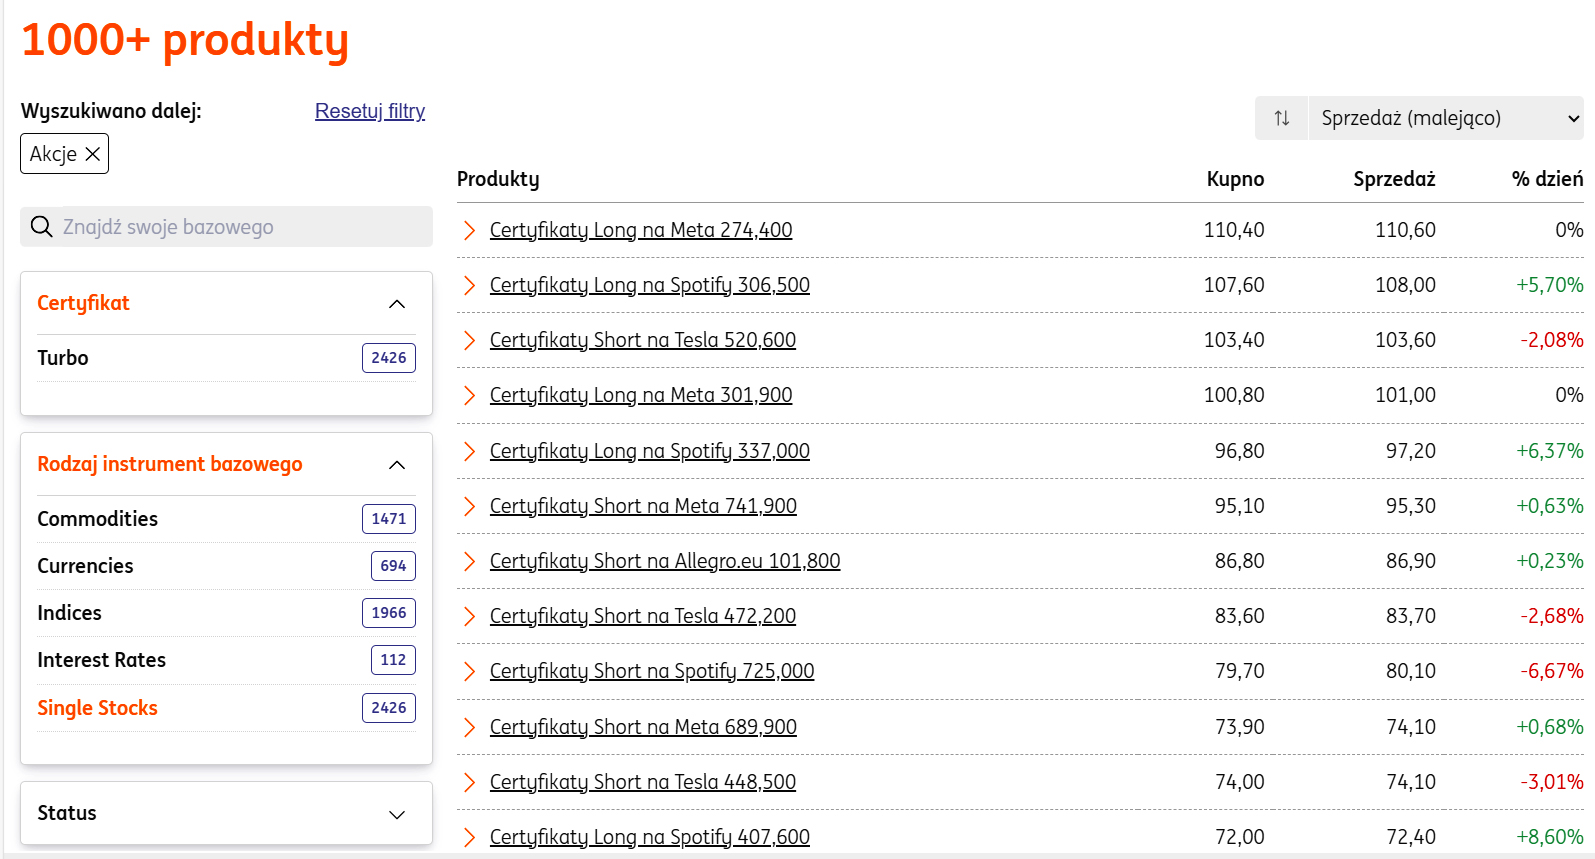This screenshot has width=1595, height=859.
Task: Expand row Short na Meta 741,900
Action: [x=469, y=506]
